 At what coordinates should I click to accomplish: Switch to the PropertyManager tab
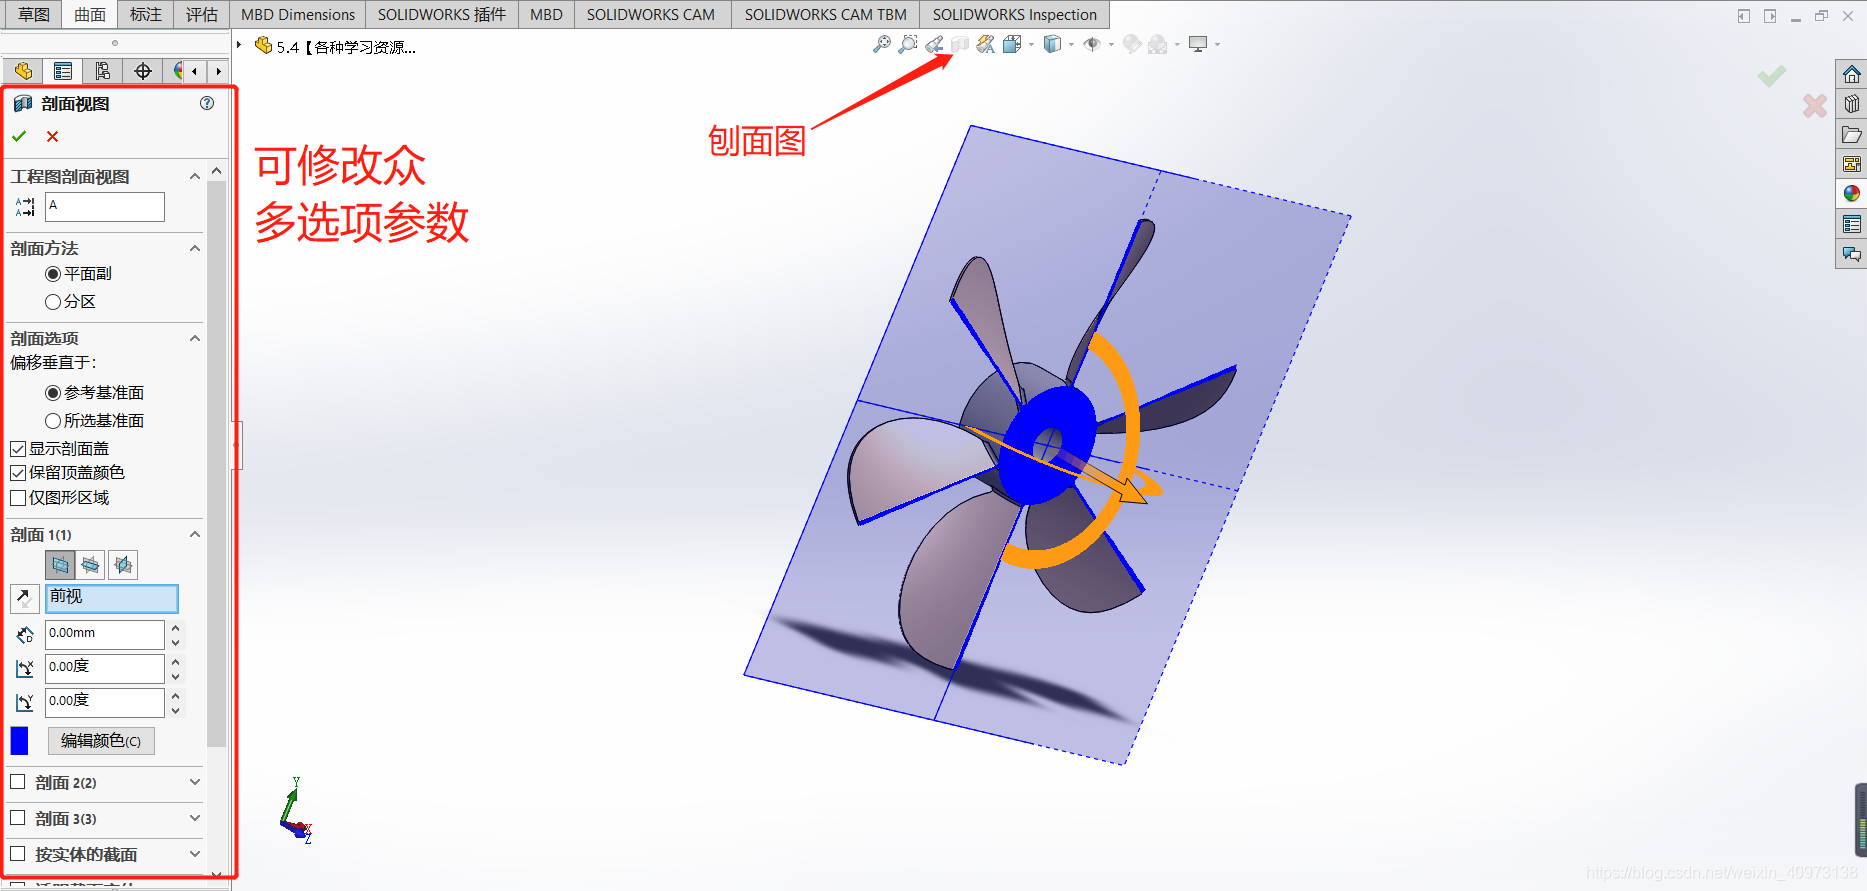coord(62,71)
